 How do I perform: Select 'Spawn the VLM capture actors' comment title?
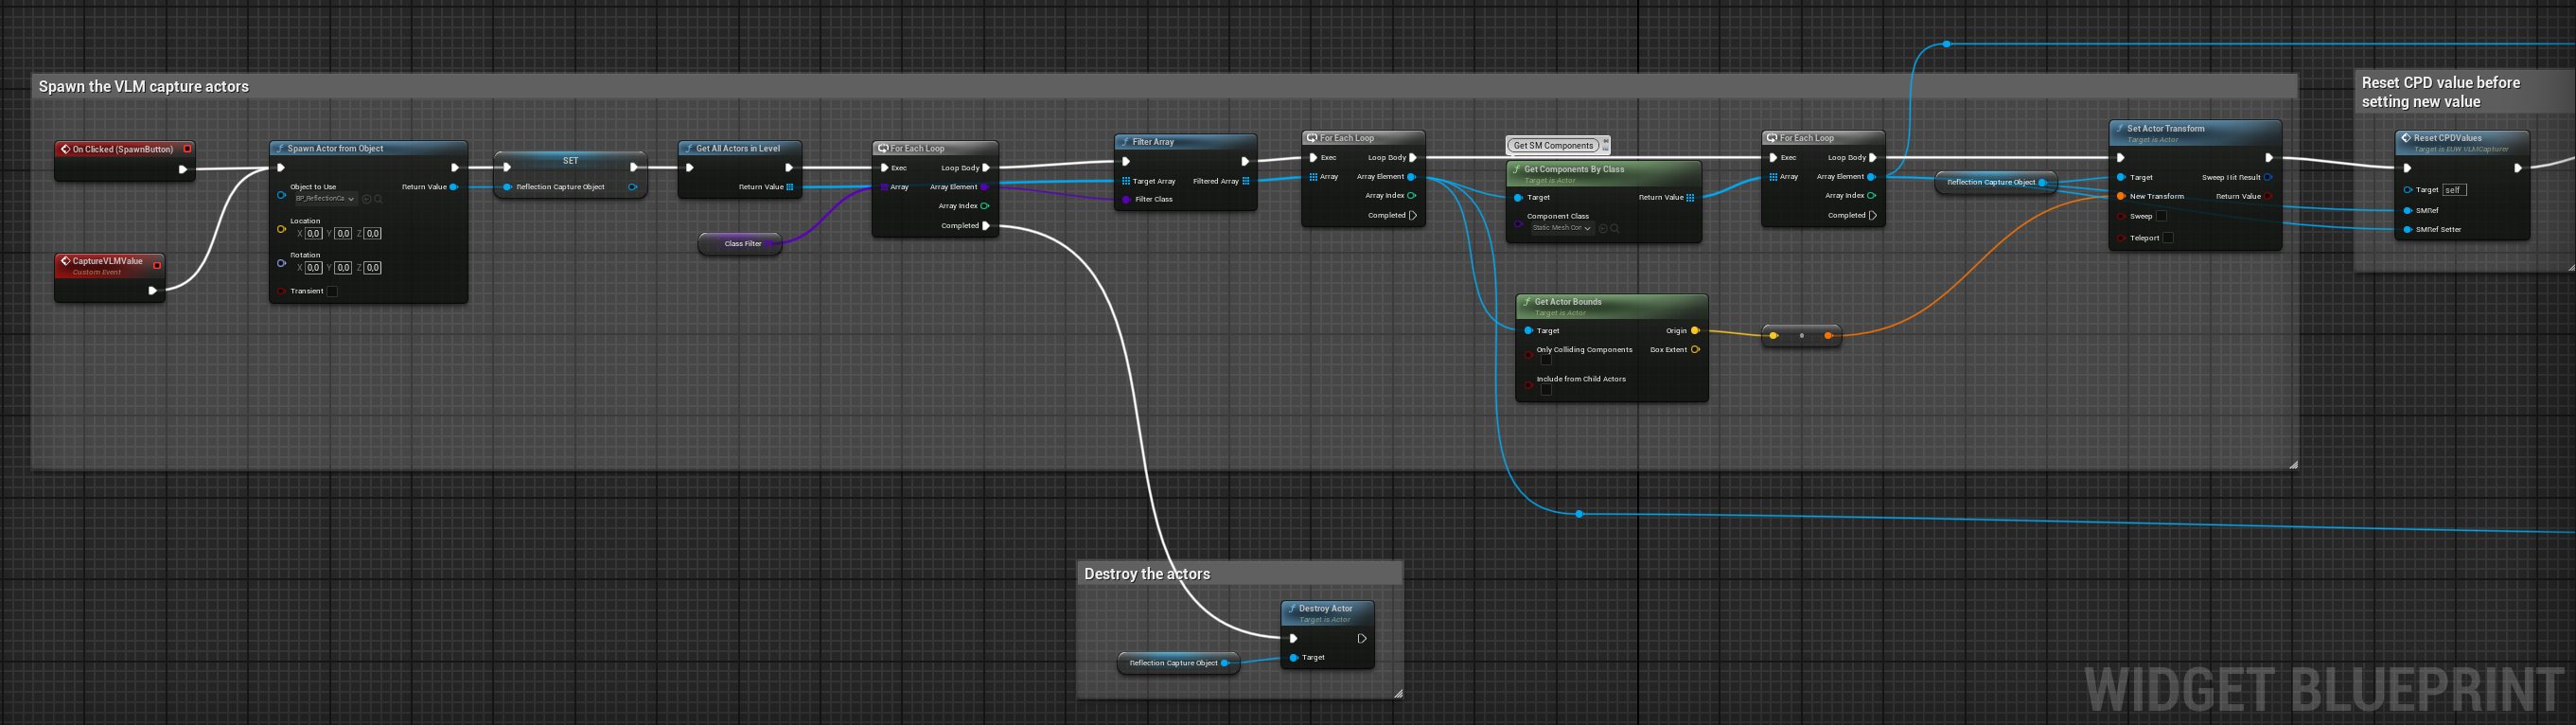144,87
